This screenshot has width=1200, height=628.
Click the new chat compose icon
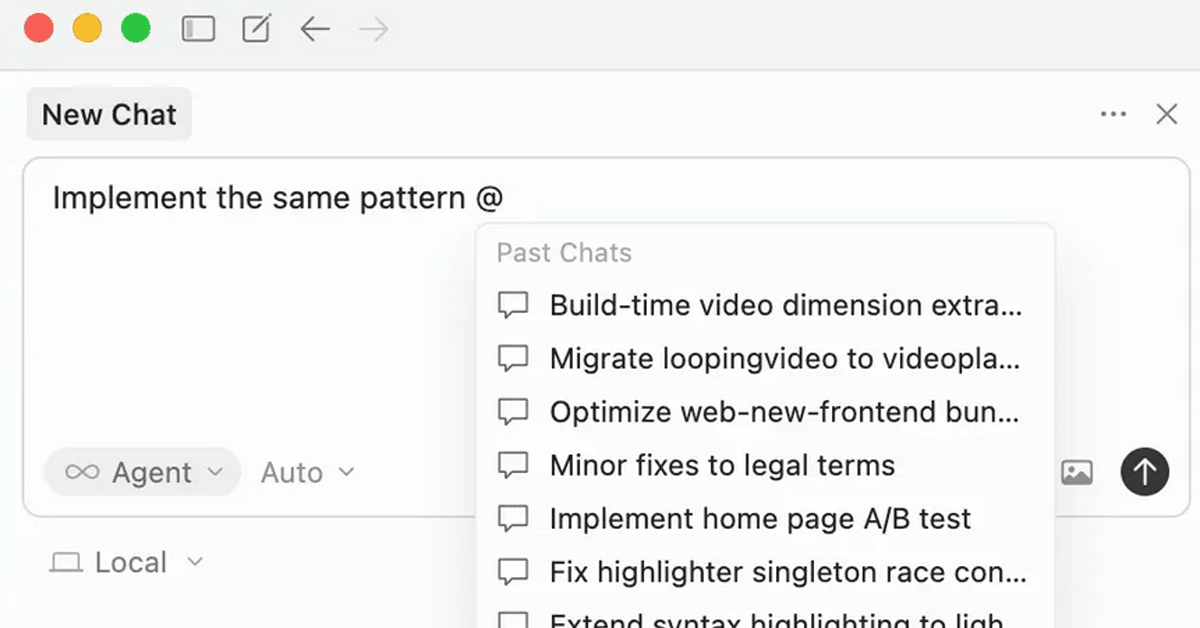tap(257, 29)
